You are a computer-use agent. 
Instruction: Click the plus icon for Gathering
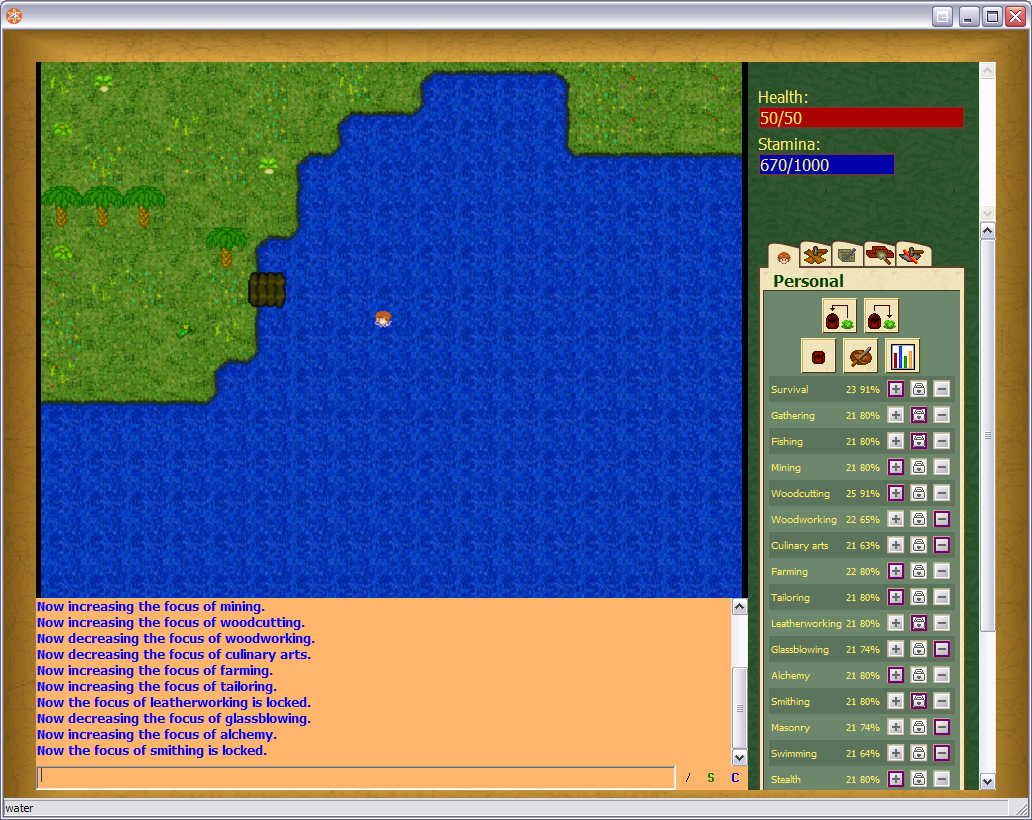point(896,415)
